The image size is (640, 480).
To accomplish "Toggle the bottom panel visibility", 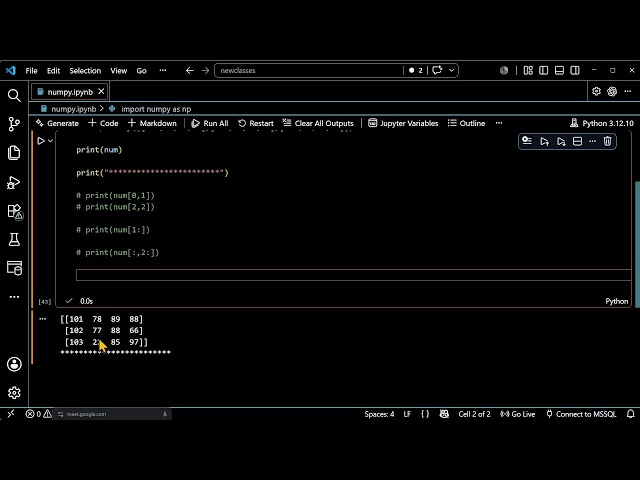I will coord(559,71).
